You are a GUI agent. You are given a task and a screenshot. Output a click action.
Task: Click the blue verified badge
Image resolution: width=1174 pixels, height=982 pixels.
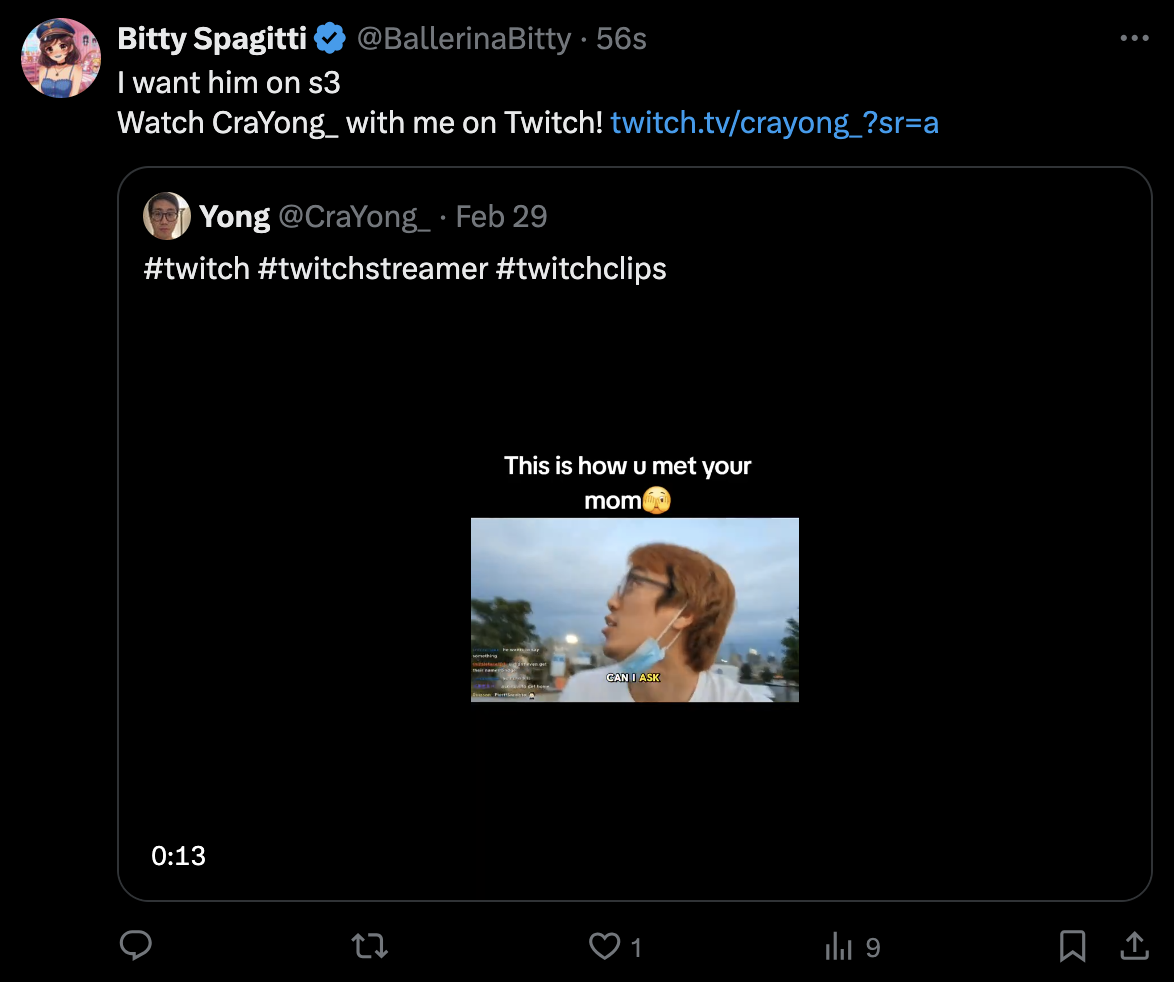pos(331,39)
